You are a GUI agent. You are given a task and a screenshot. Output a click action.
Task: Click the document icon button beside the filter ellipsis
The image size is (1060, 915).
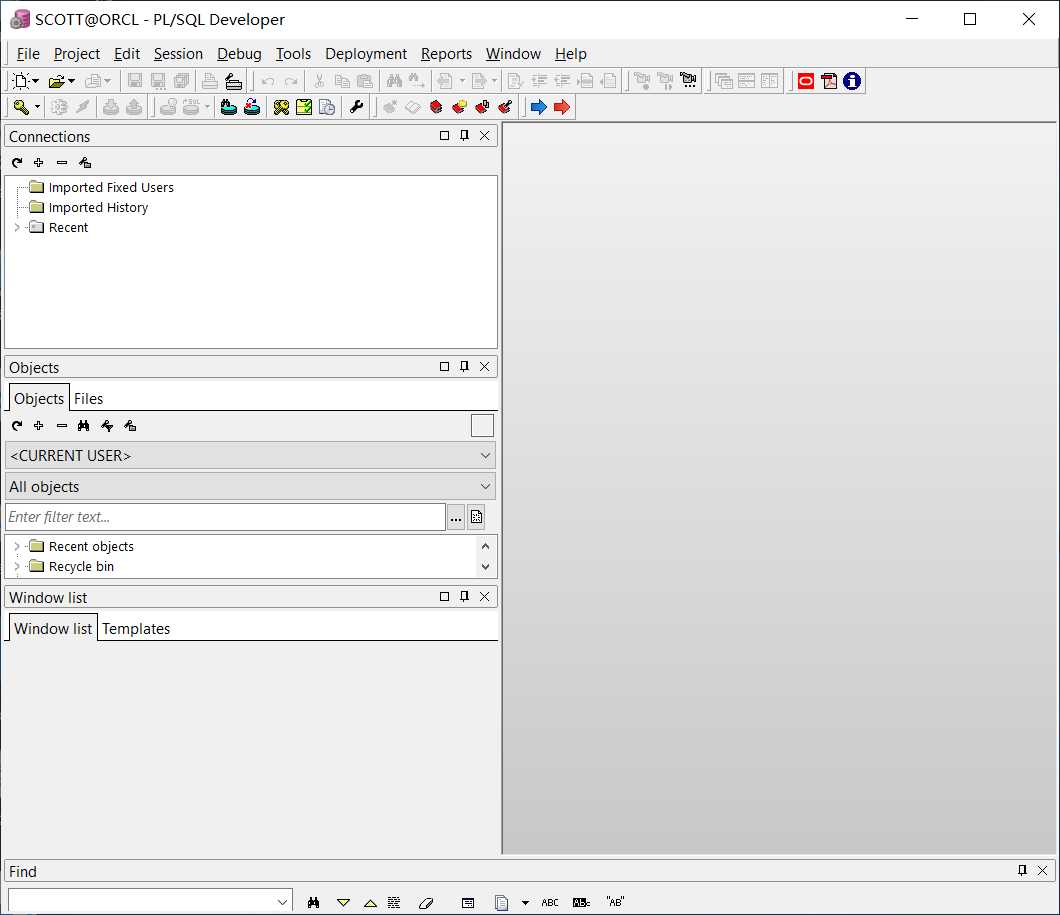(x=477, y=517)
